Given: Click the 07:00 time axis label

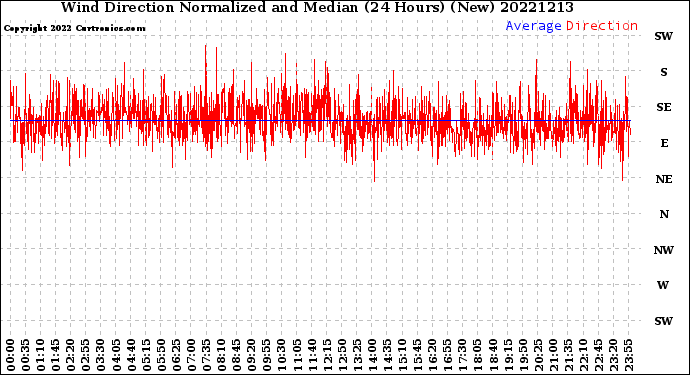Looking at the screenshot, I should pyautogui.click(x=191, y=355).
